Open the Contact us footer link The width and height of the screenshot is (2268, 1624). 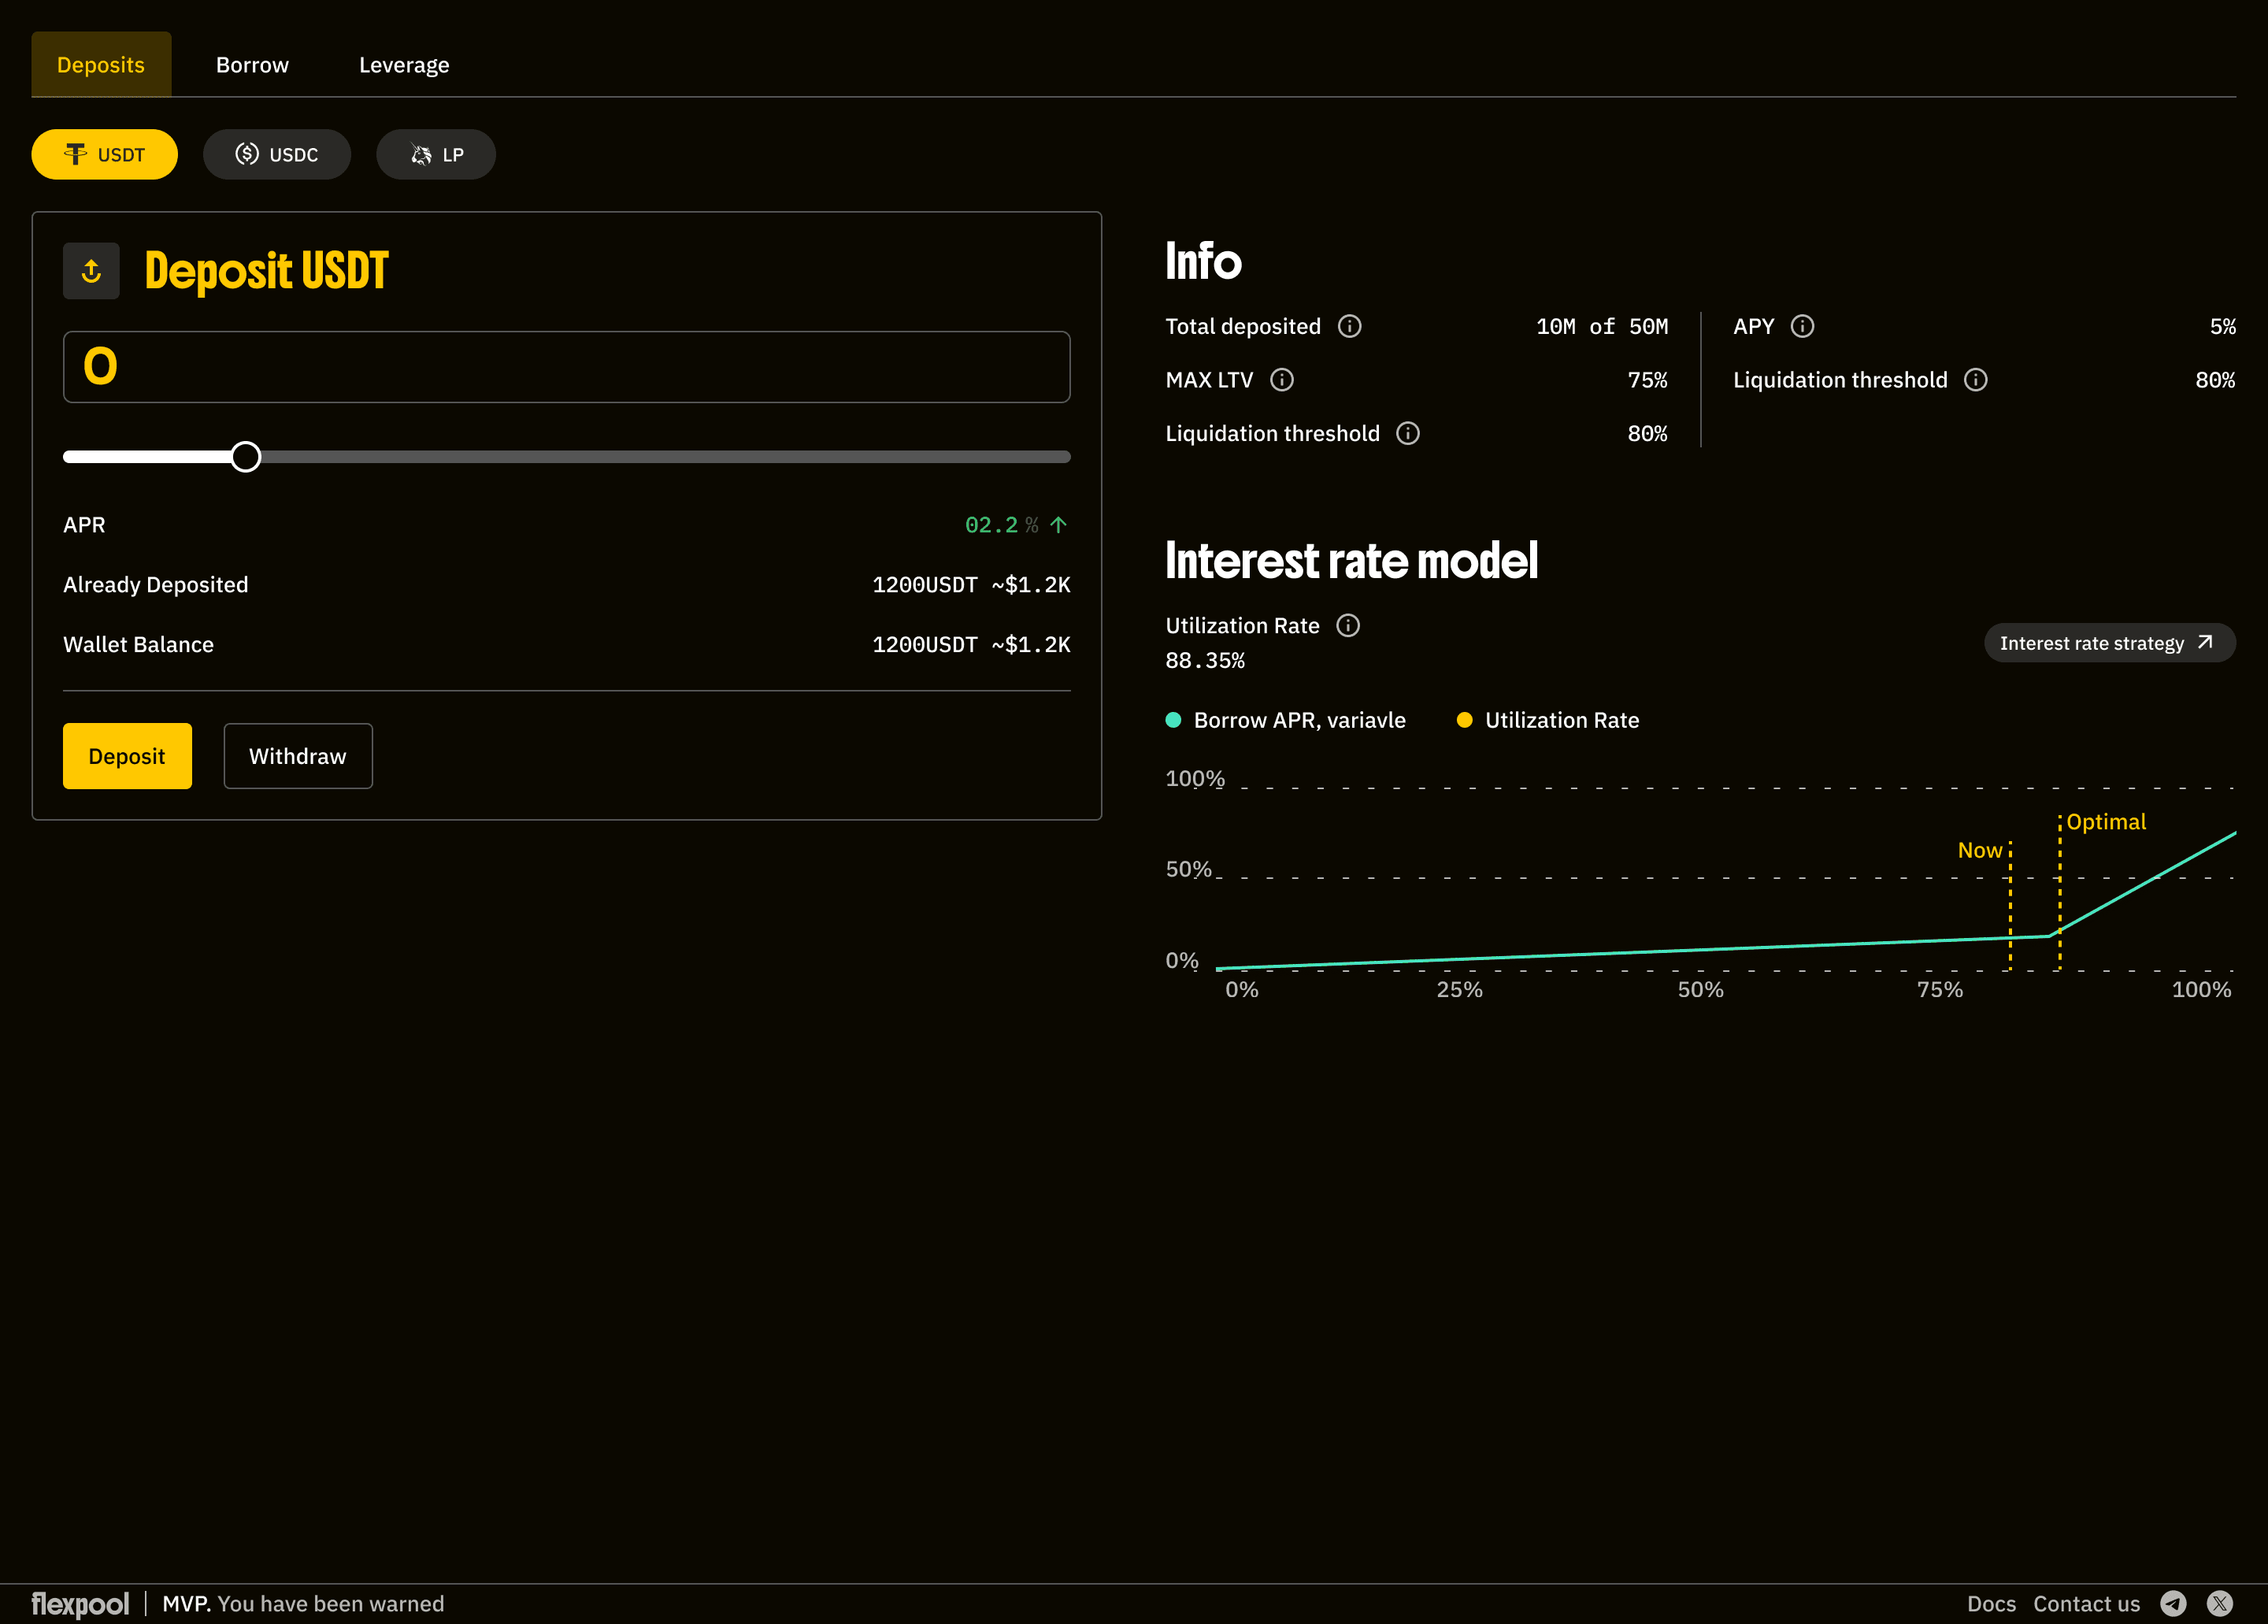tap(2086, 1604)
